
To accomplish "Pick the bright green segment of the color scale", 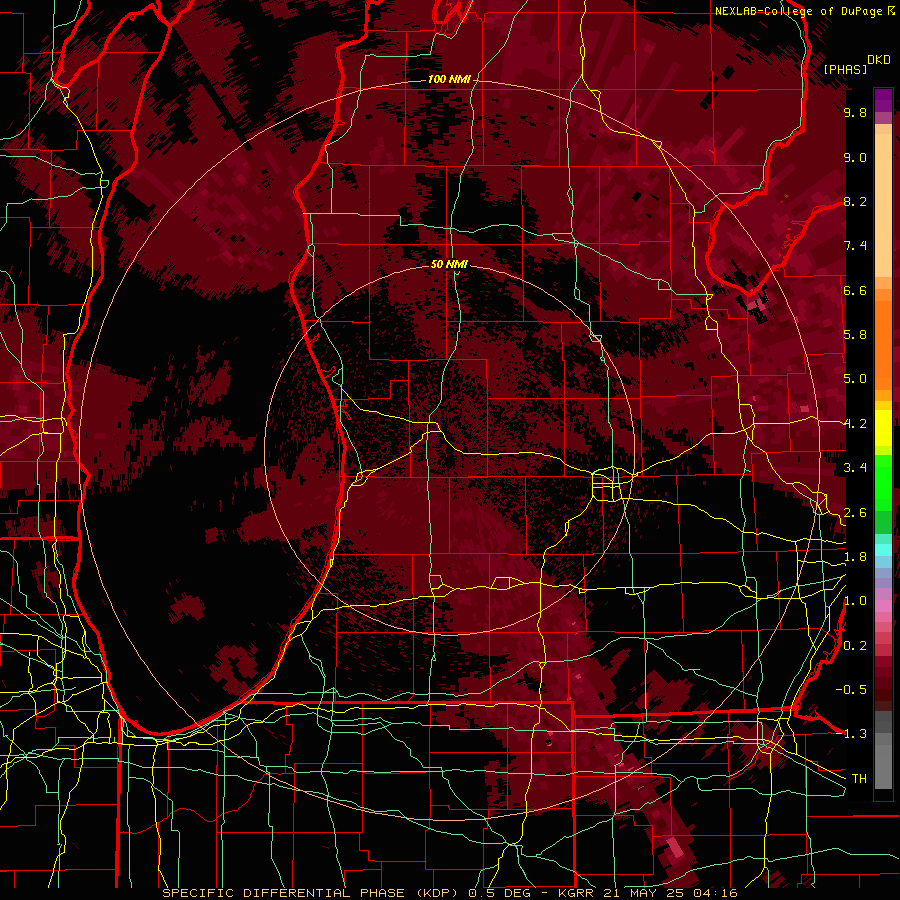I will click(x=883, y=482).
